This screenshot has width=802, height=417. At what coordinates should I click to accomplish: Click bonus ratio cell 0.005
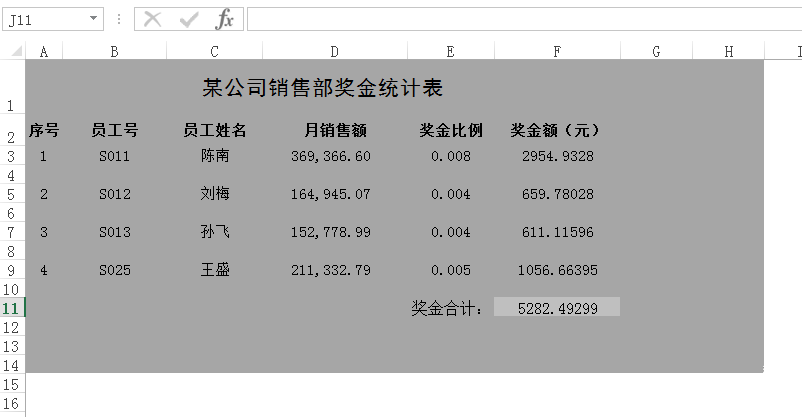[x=451, y=270]
